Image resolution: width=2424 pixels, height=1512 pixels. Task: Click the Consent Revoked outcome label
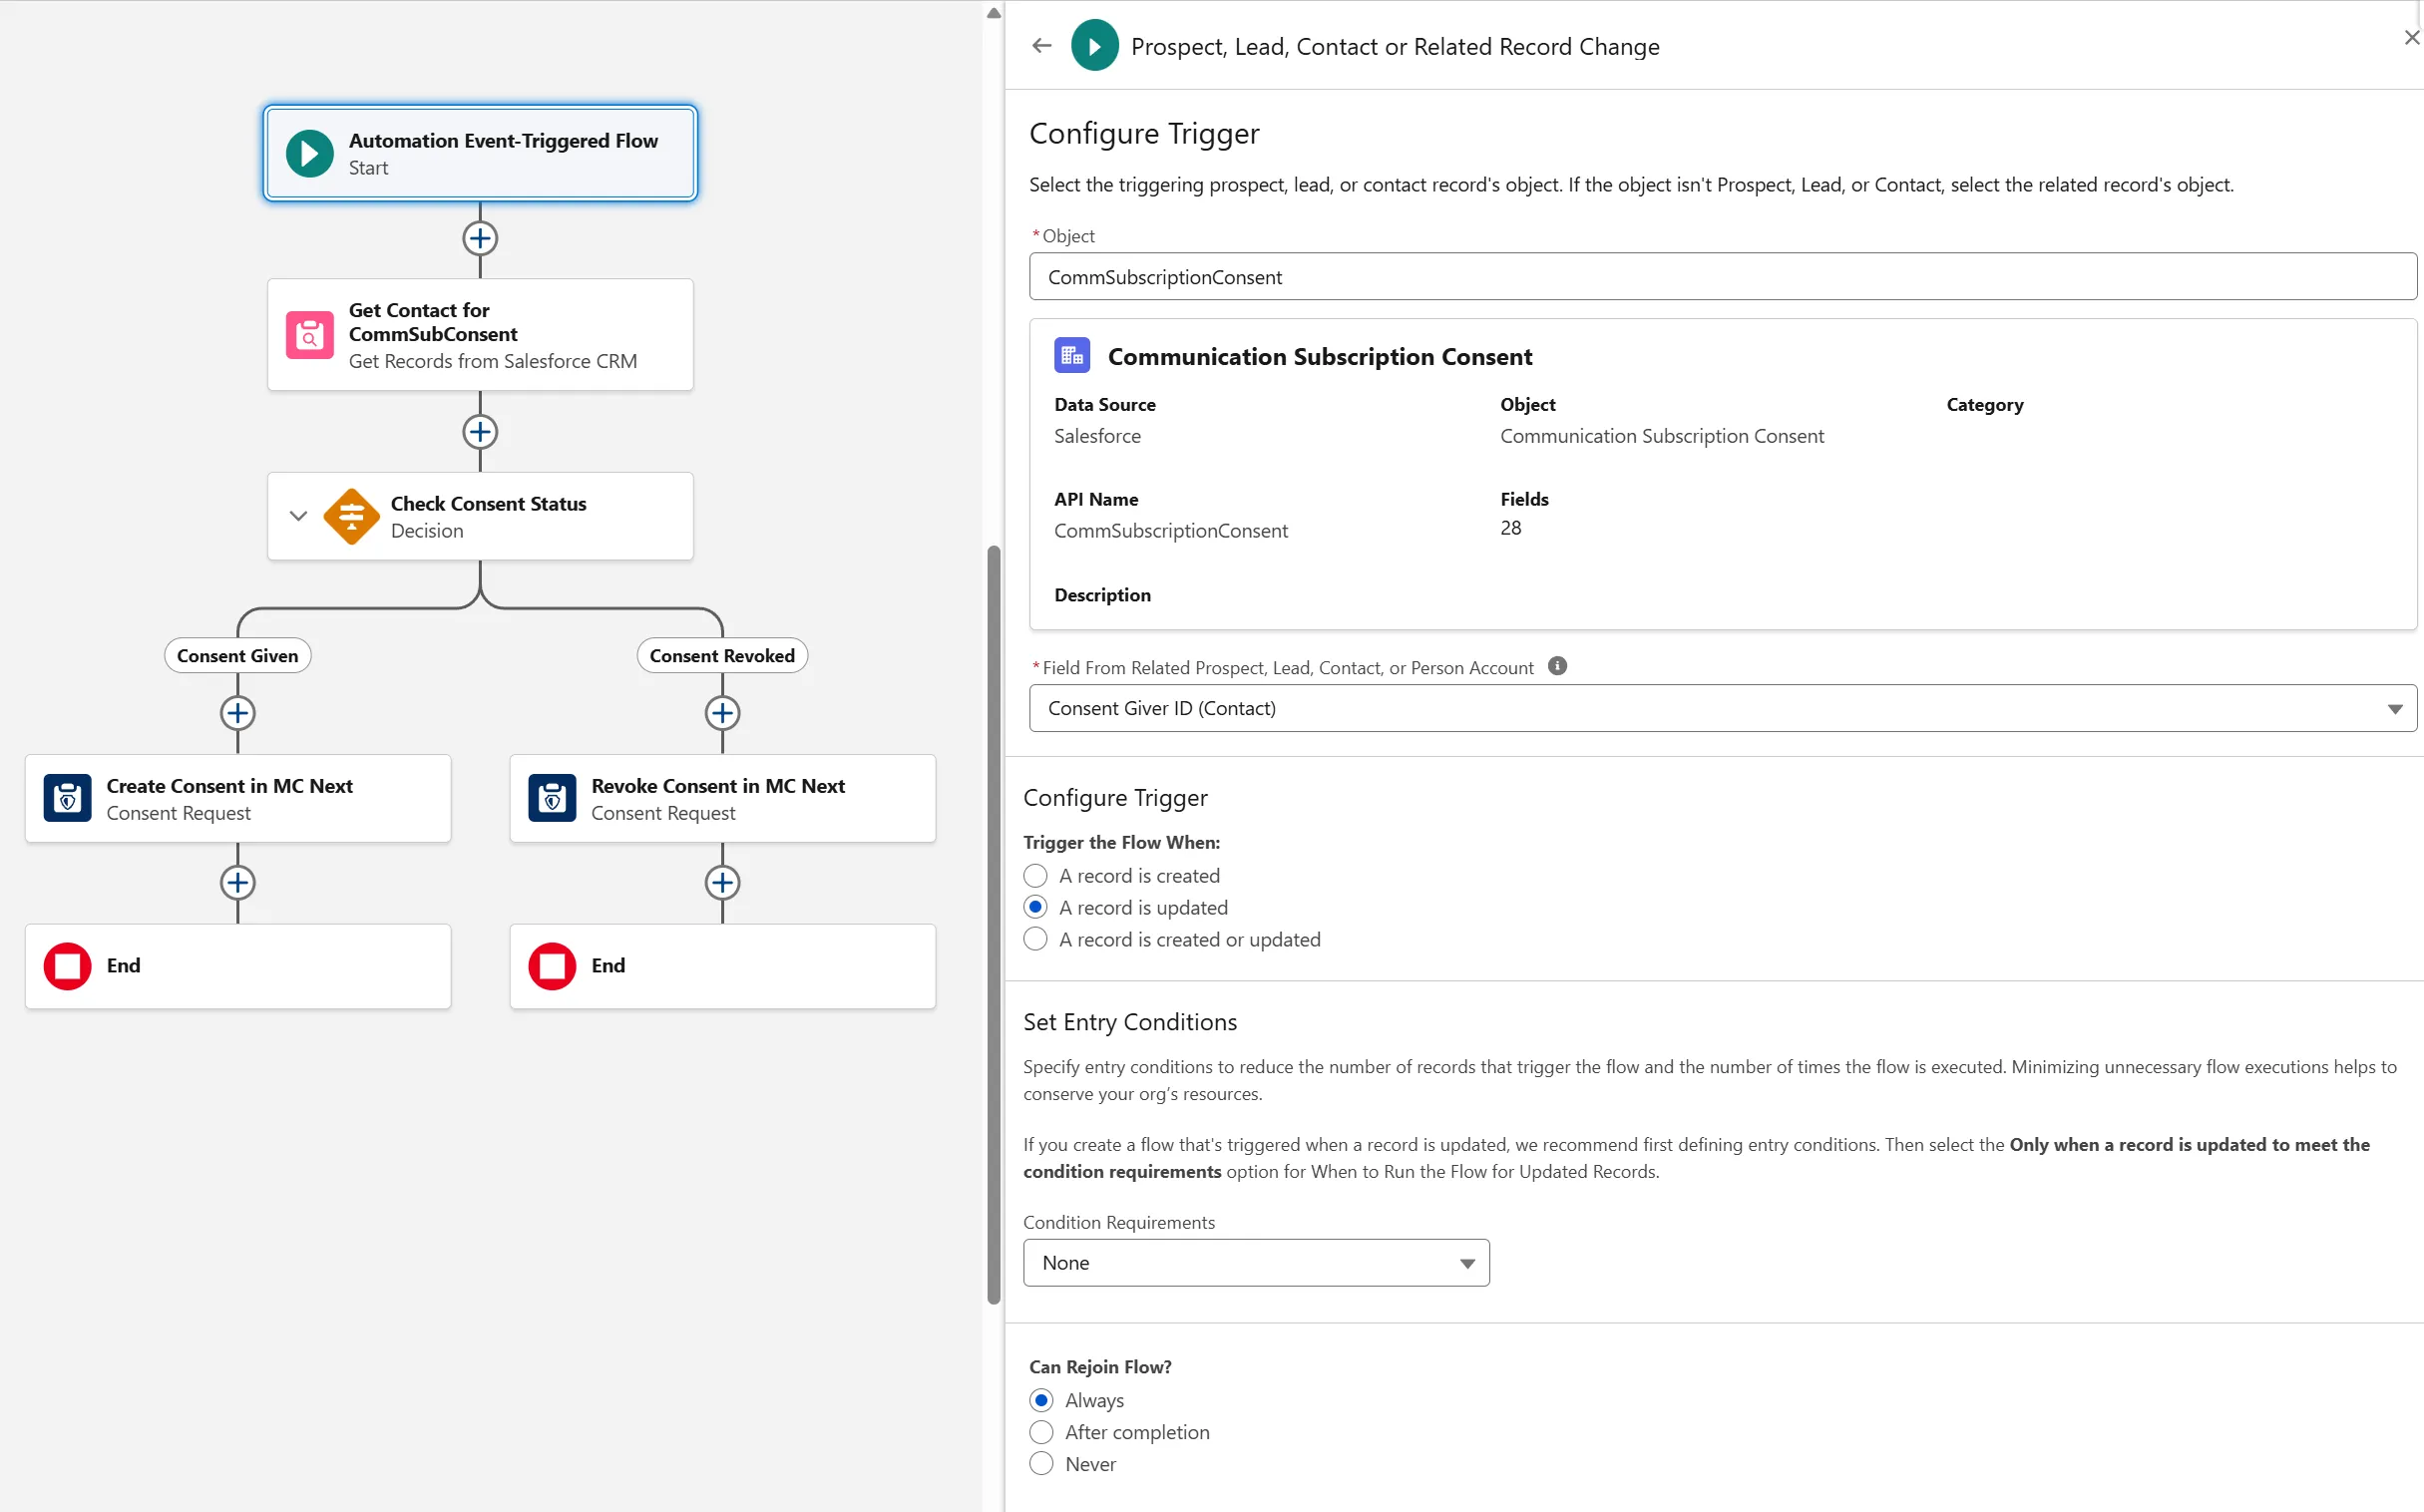click(722, 656)
